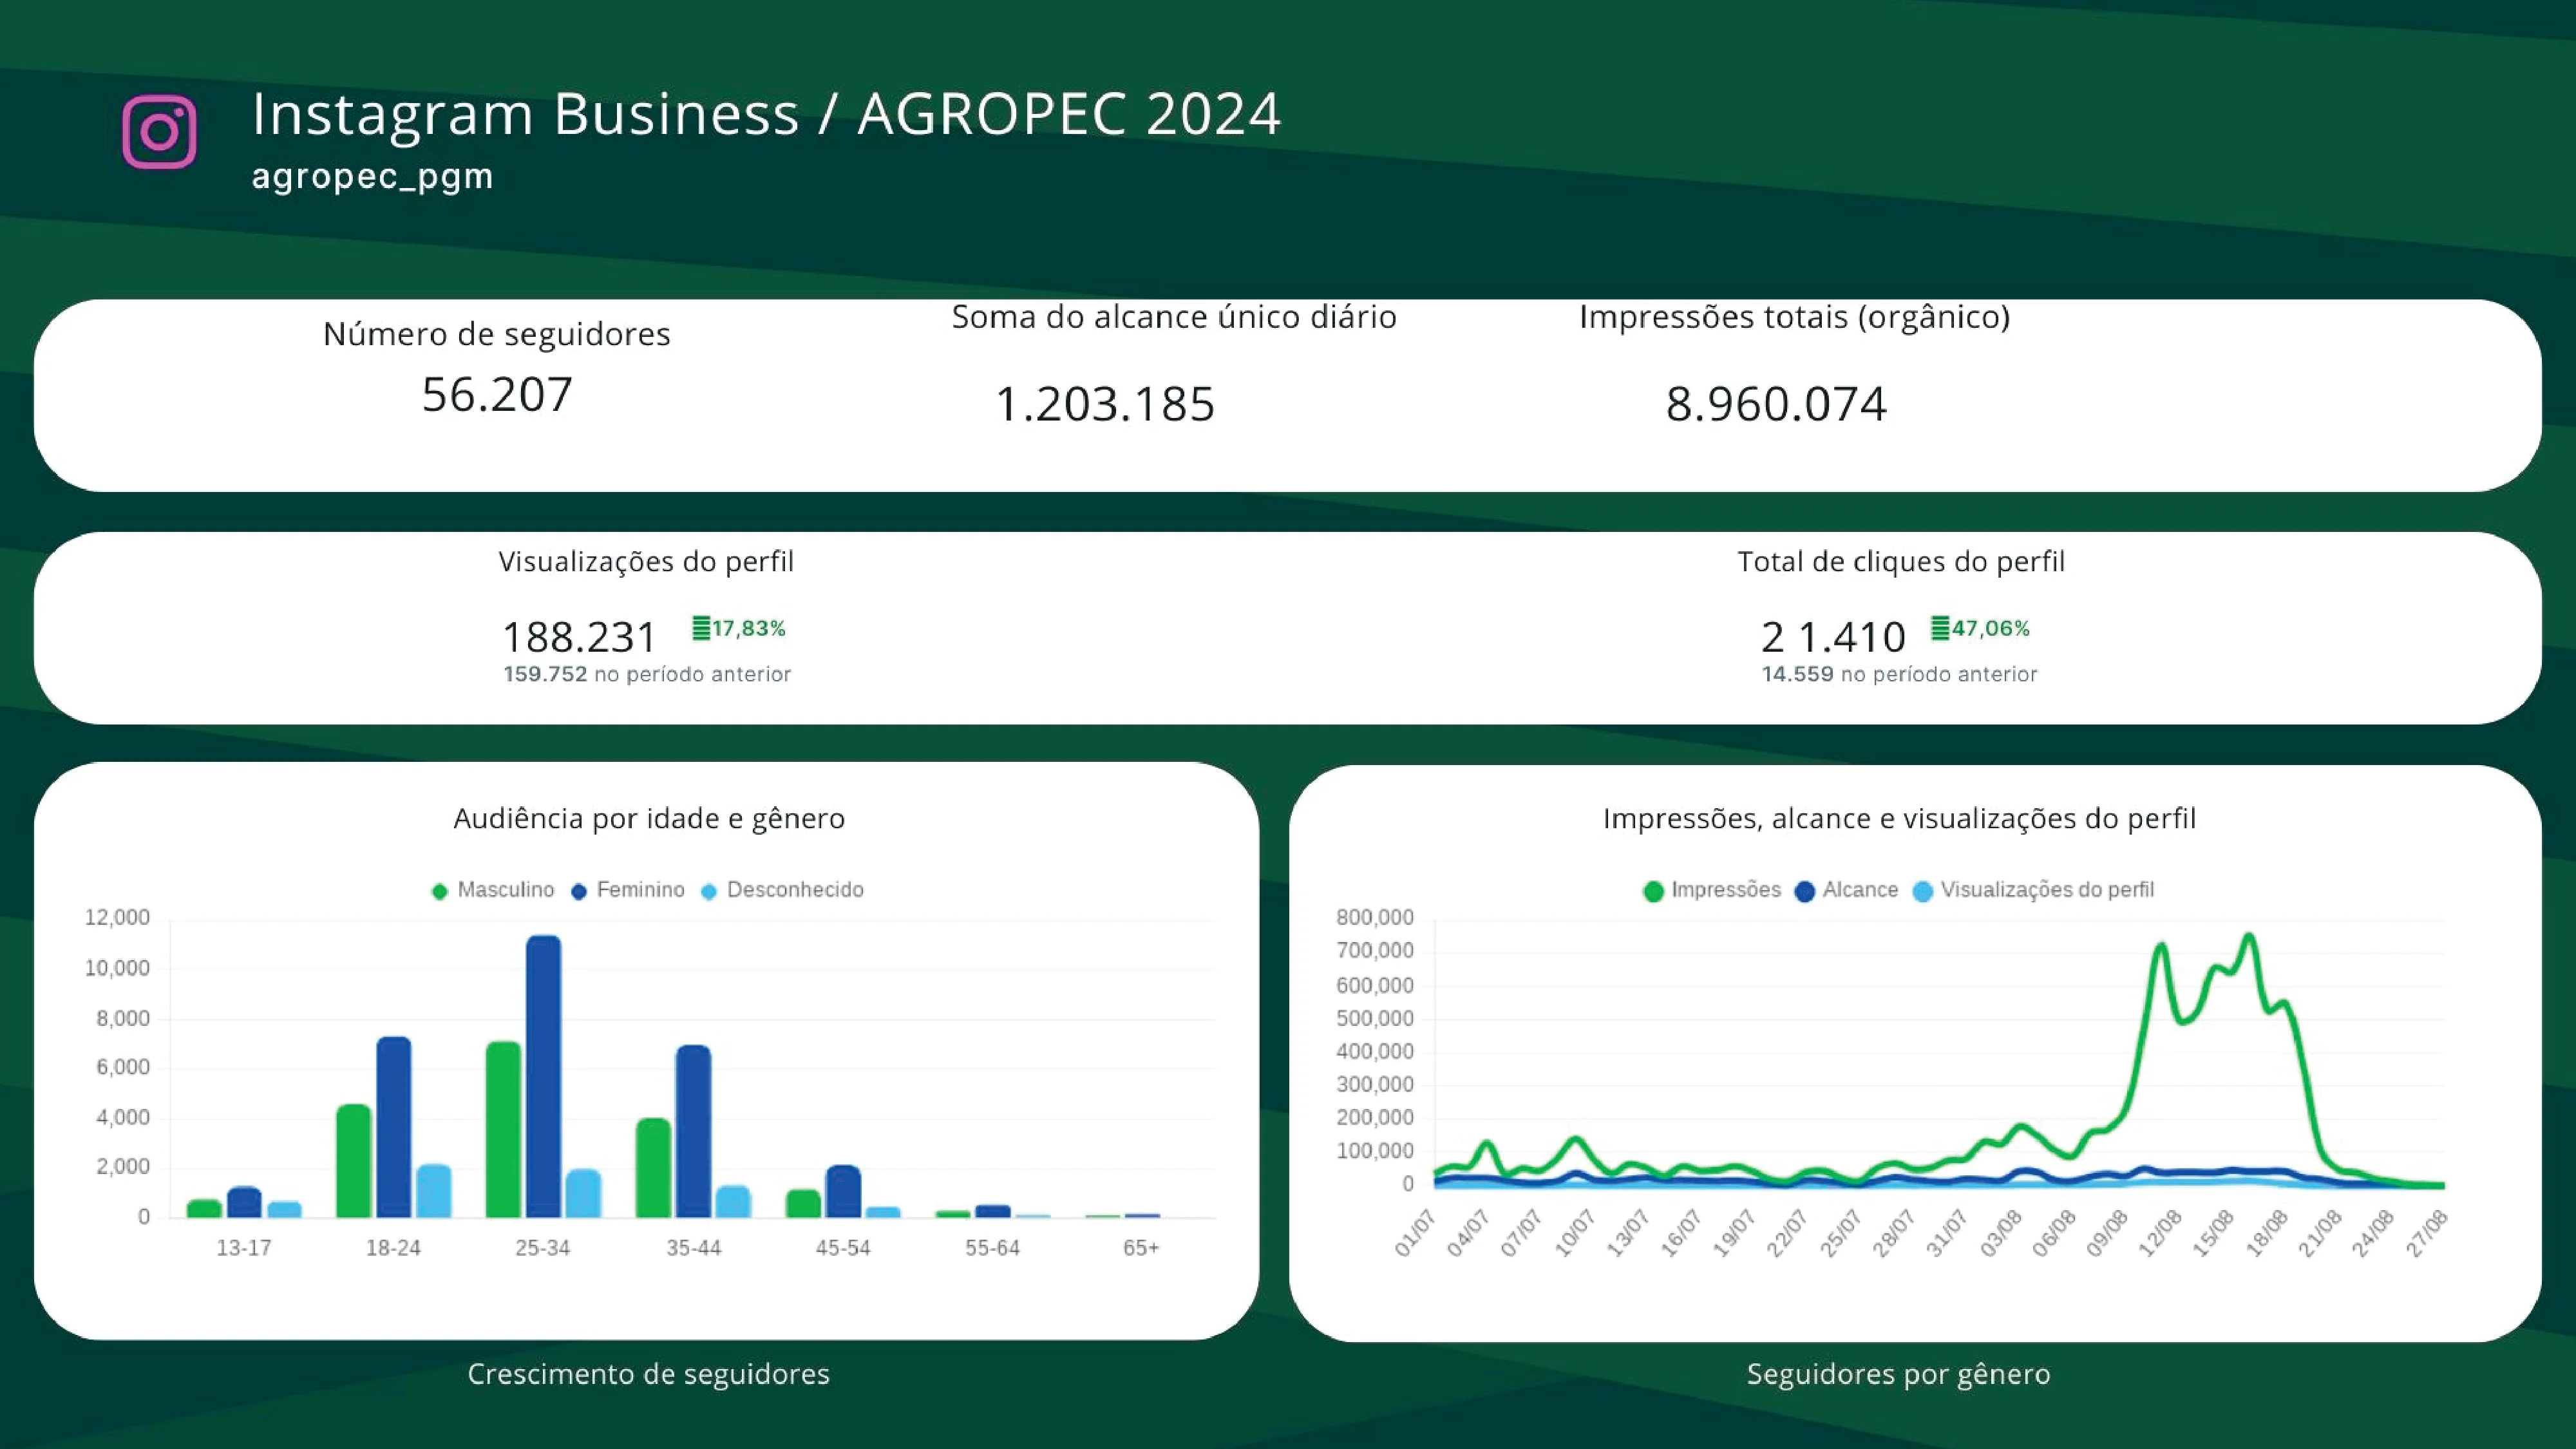Image resolution: width=2576 pixels, height=1449 pixels.
Task: Click the 18-24 age axis label
Action: click(x=393, y=1248)
